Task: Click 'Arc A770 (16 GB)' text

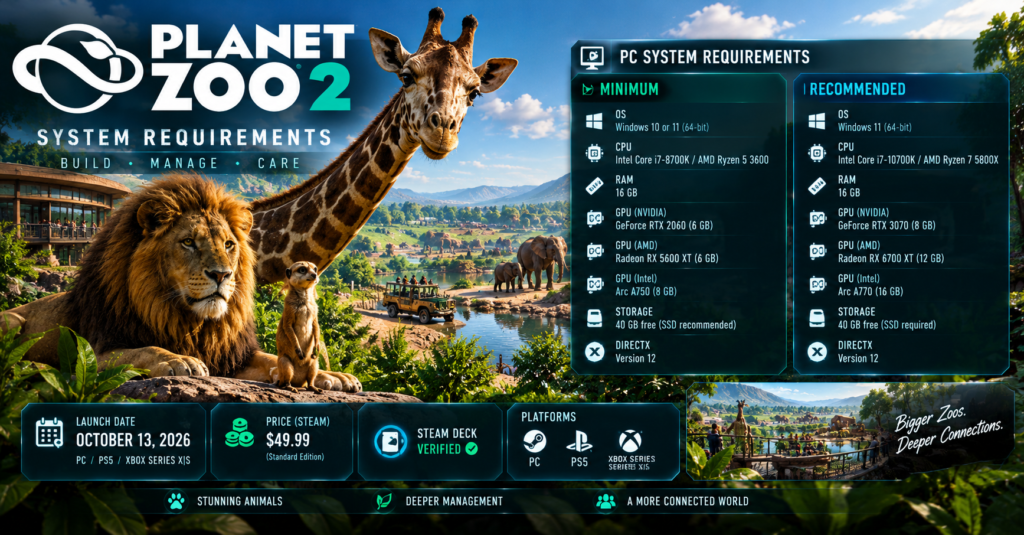Action: coord(871,291)
